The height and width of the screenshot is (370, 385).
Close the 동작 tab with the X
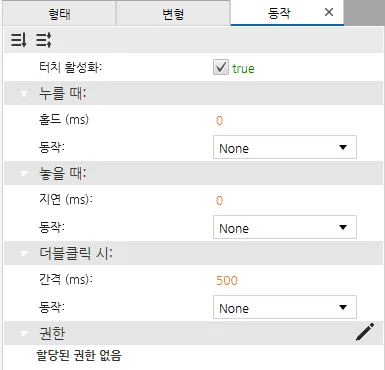coord(329,12)
